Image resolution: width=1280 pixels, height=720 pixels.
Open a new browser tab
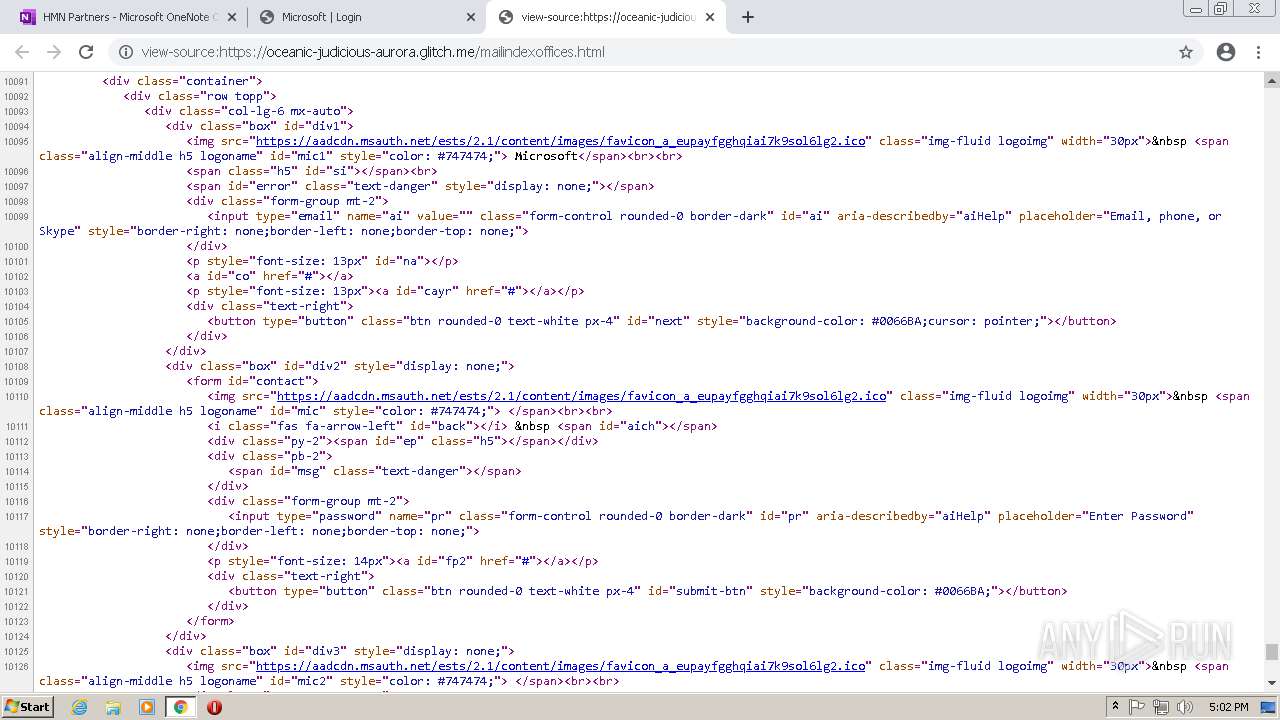point(748,17)
